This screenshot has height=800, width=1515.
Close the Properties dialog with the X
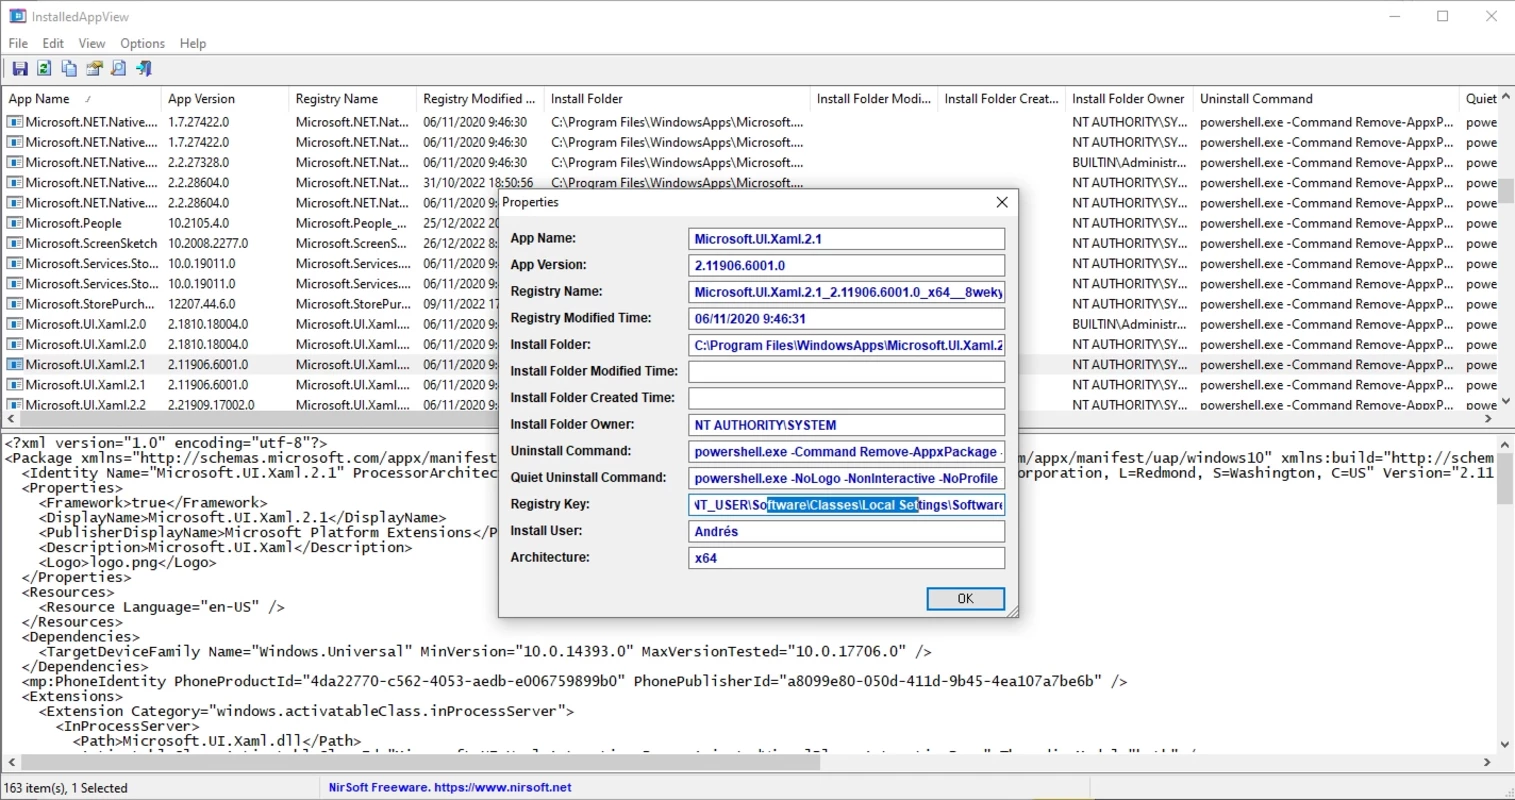1002,202
